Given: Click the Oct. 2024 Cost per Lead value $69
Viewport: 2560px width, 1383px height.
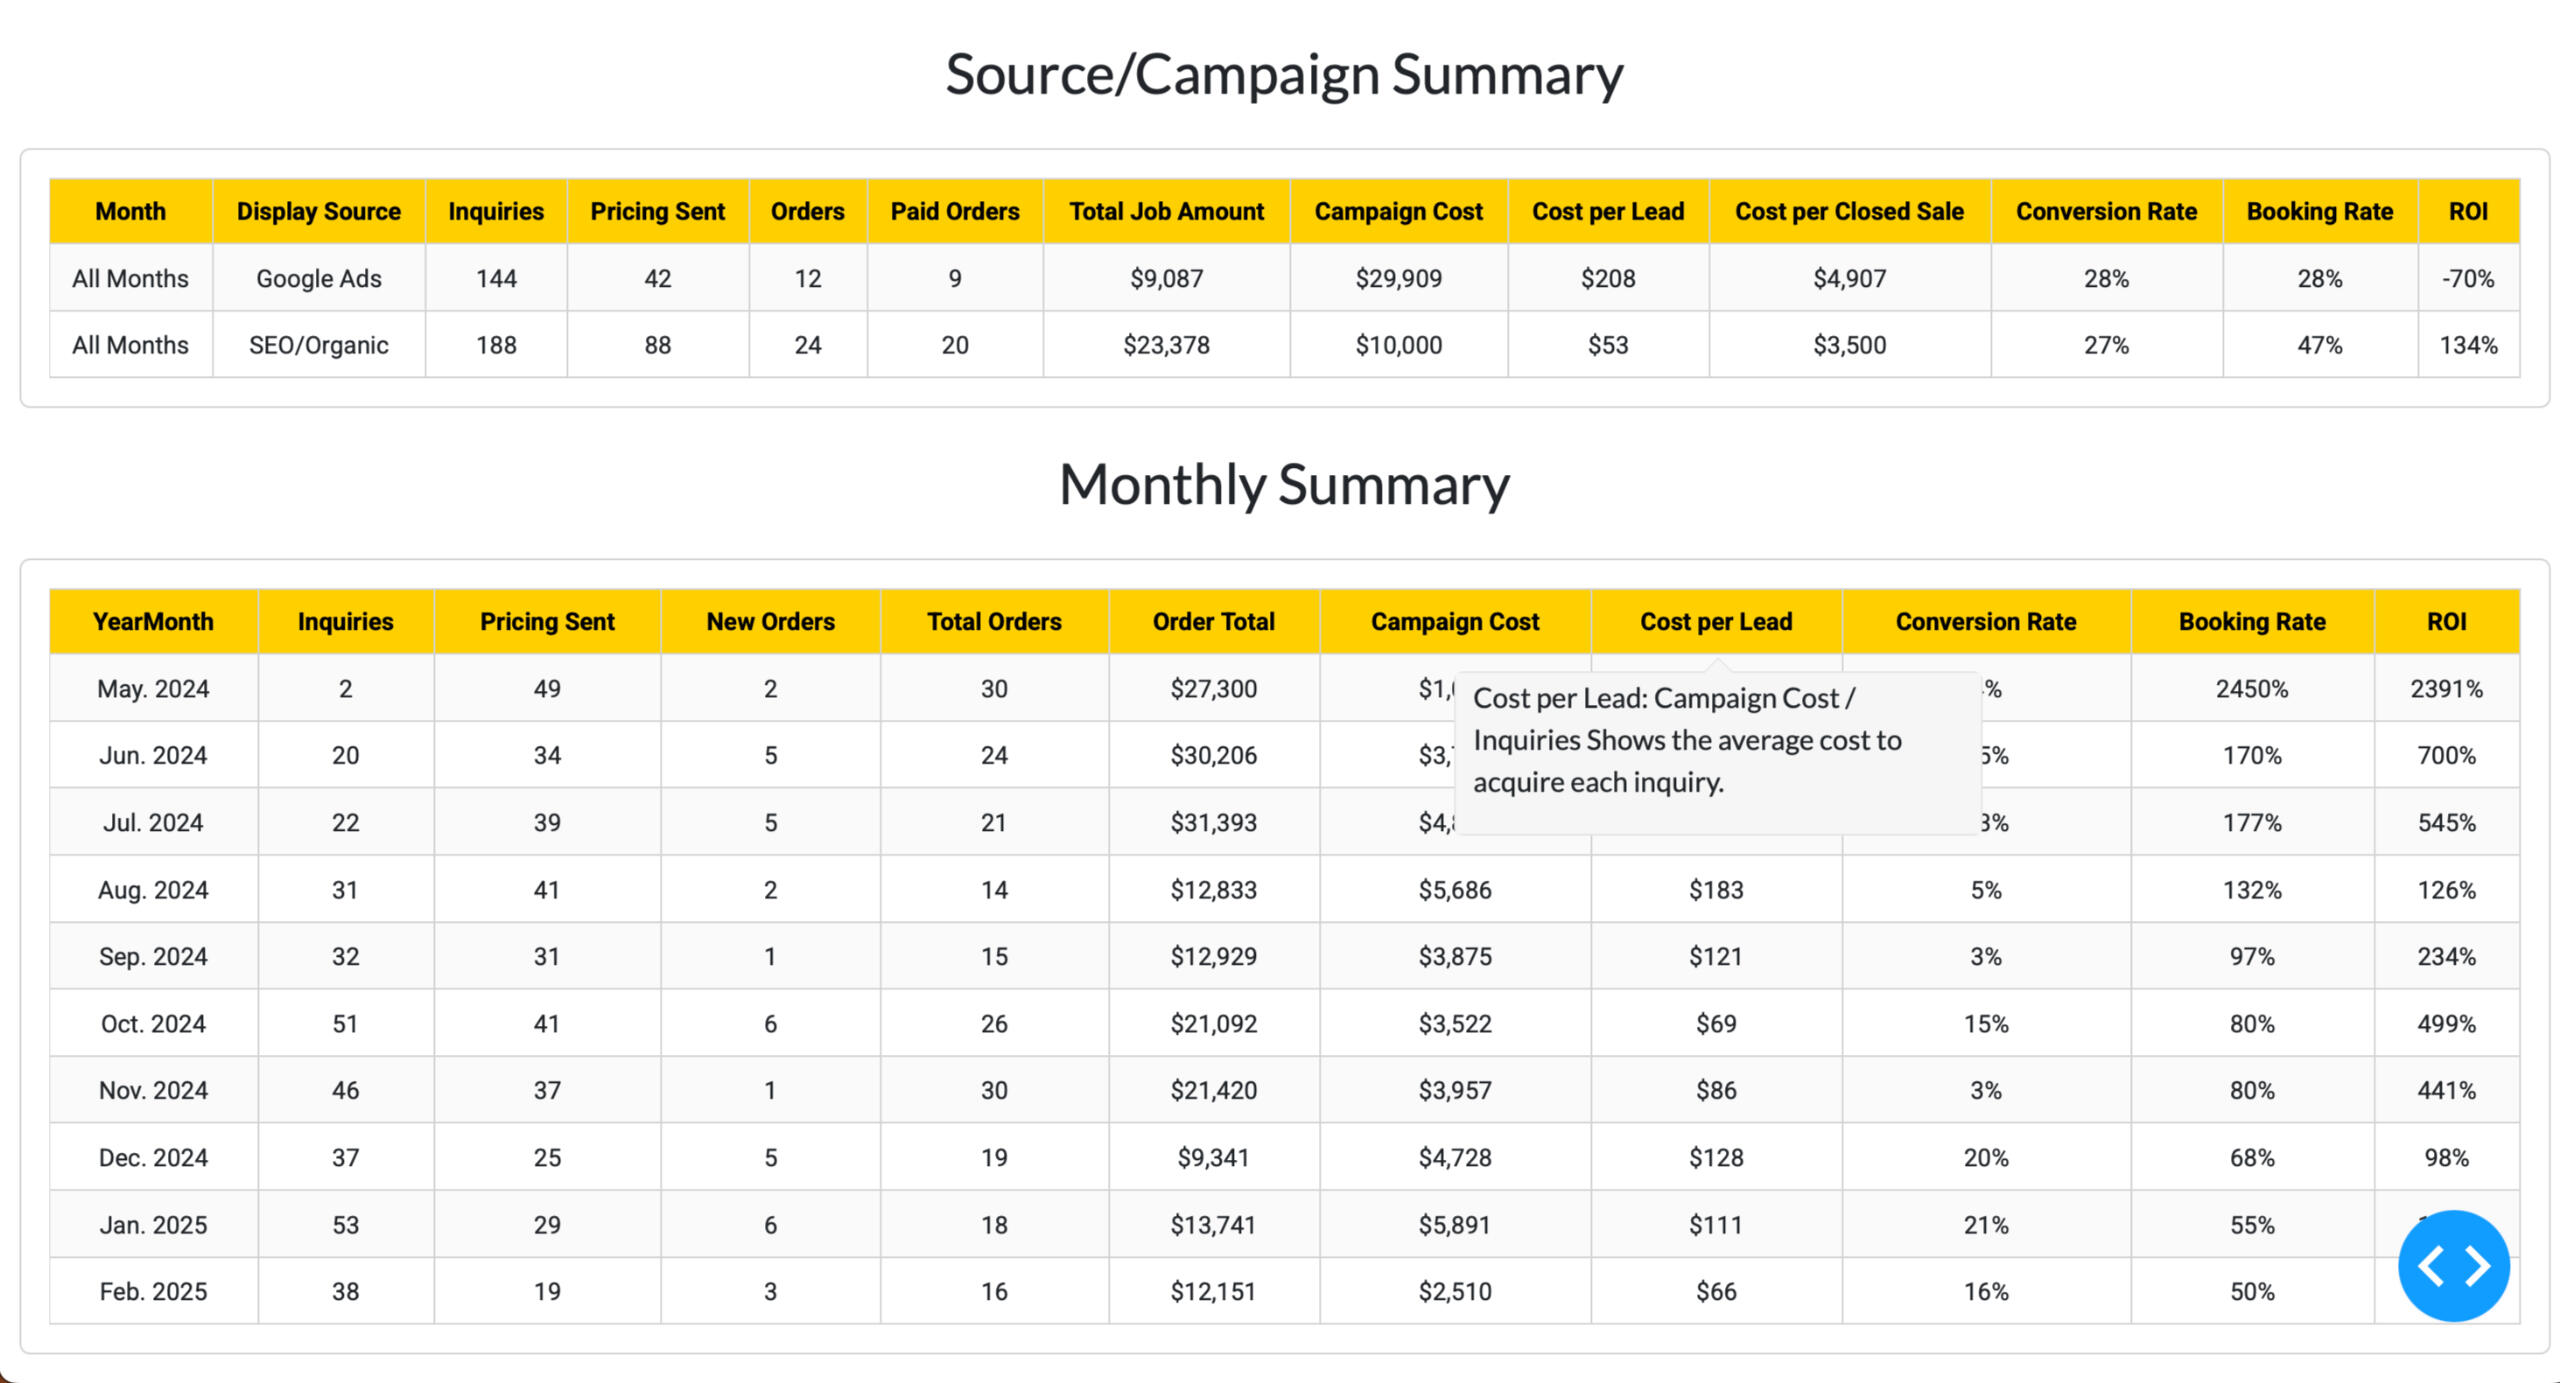Looking at the screenshot, I should tap(1715, 1023).
